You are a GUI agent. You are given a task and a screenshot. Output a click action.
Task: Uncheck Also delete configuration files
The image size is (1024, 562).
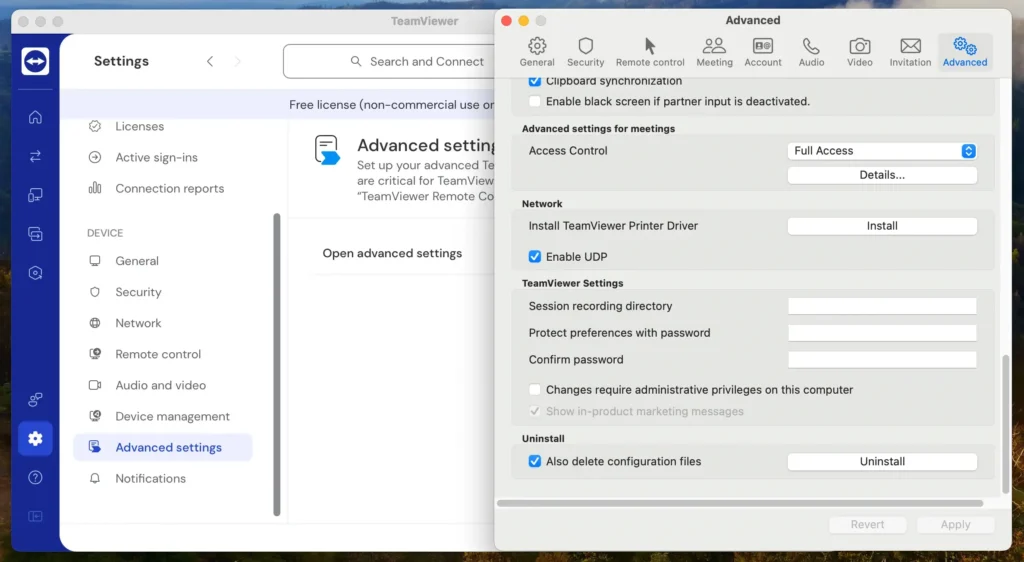point(534,461)
